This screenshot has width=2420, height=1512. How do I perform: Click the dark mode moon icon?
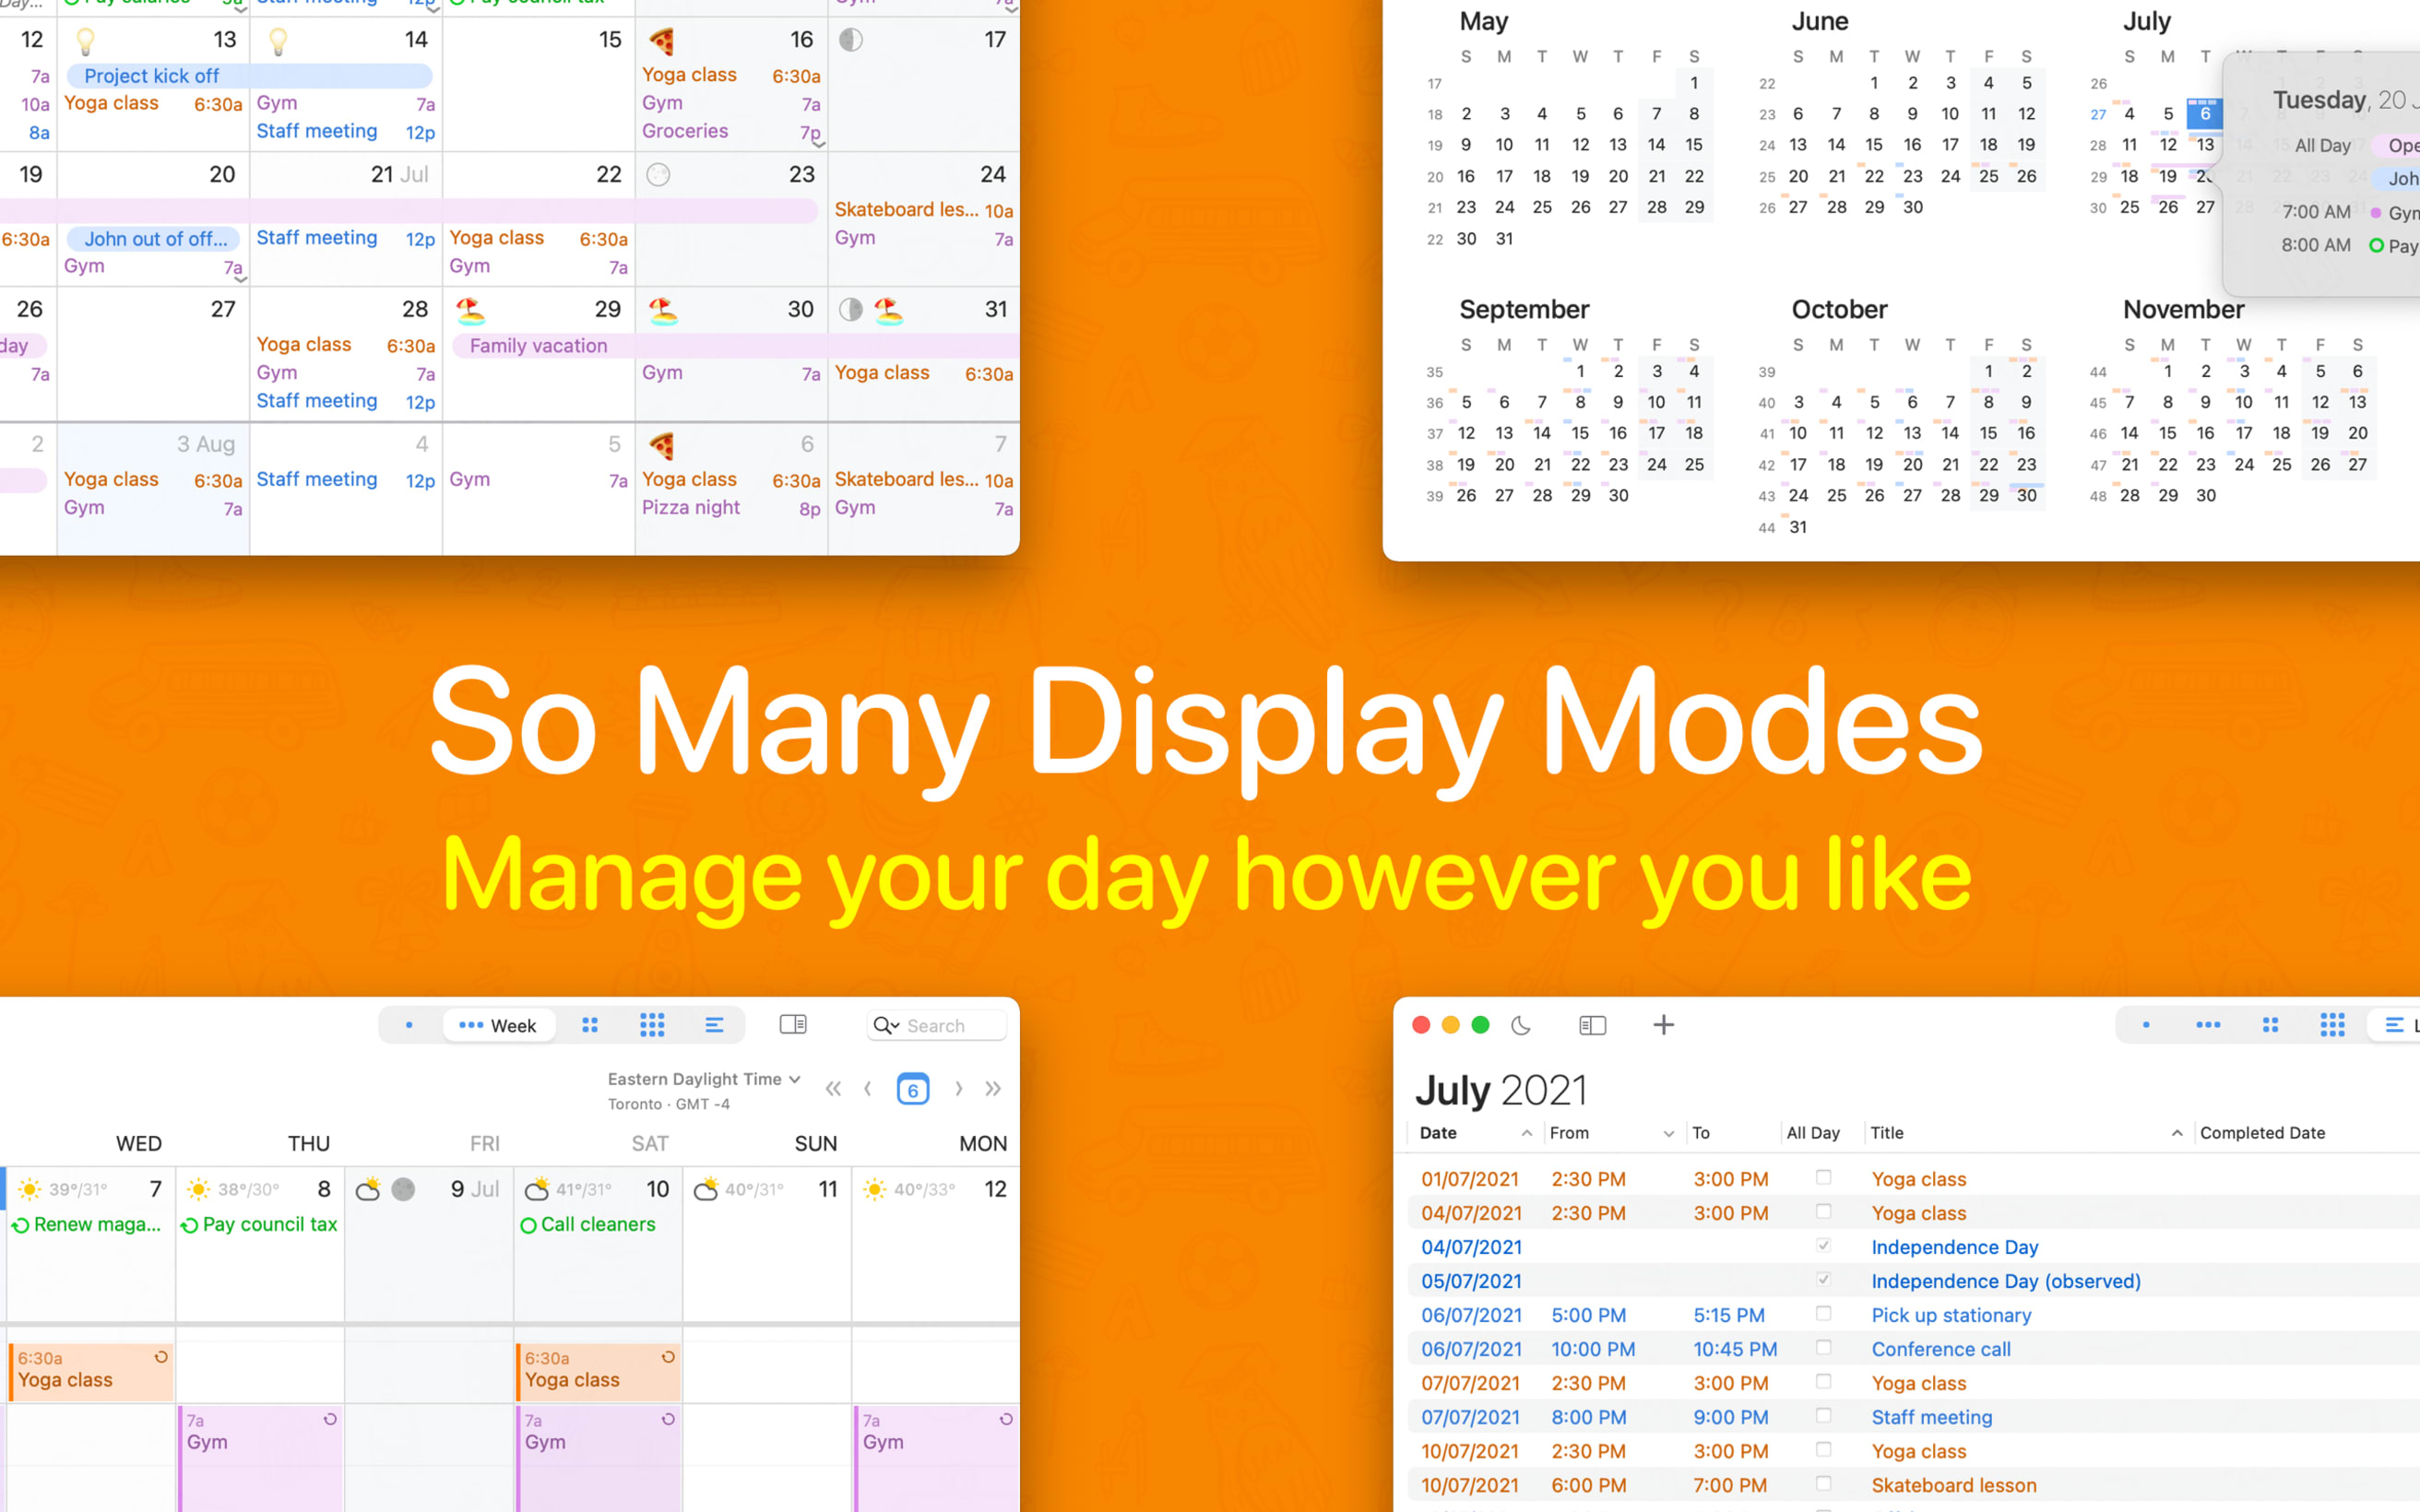1517,1024
